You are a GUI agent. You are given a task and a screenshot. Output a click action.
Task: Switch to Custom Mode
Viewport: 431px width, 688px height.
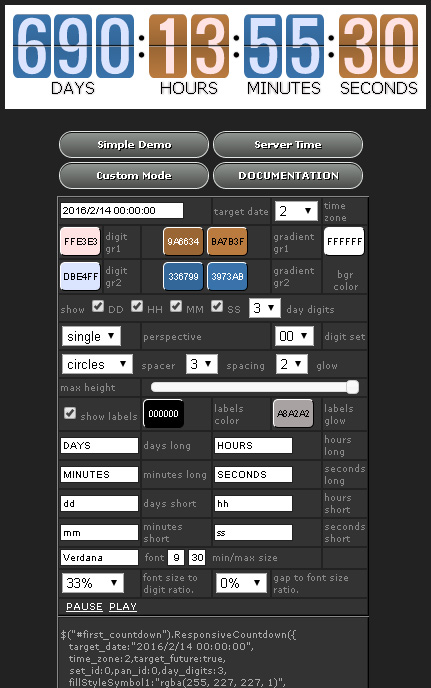[134, 176]
